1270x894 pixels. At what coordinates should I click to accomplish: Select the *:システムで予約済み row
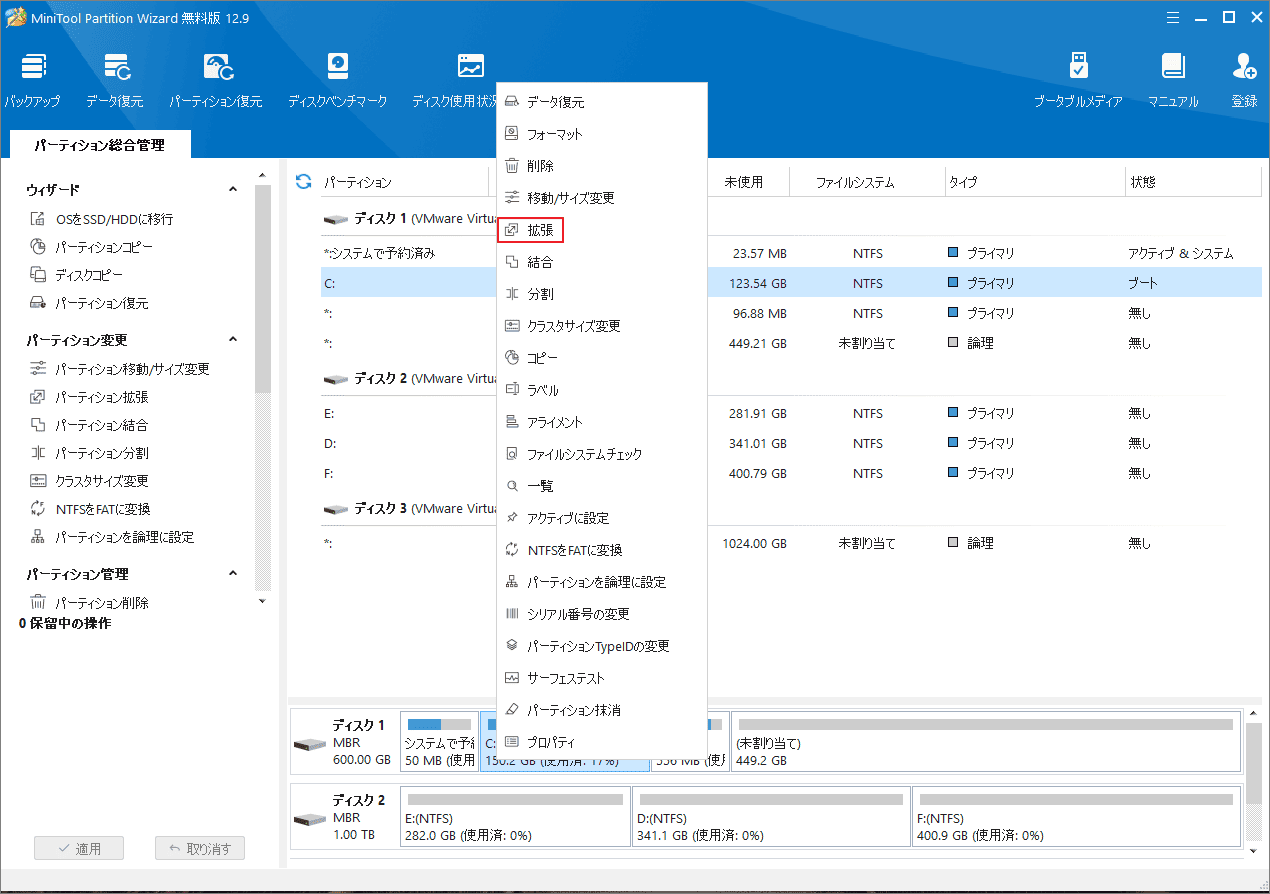pyautogui.click(x=791, y=253)
